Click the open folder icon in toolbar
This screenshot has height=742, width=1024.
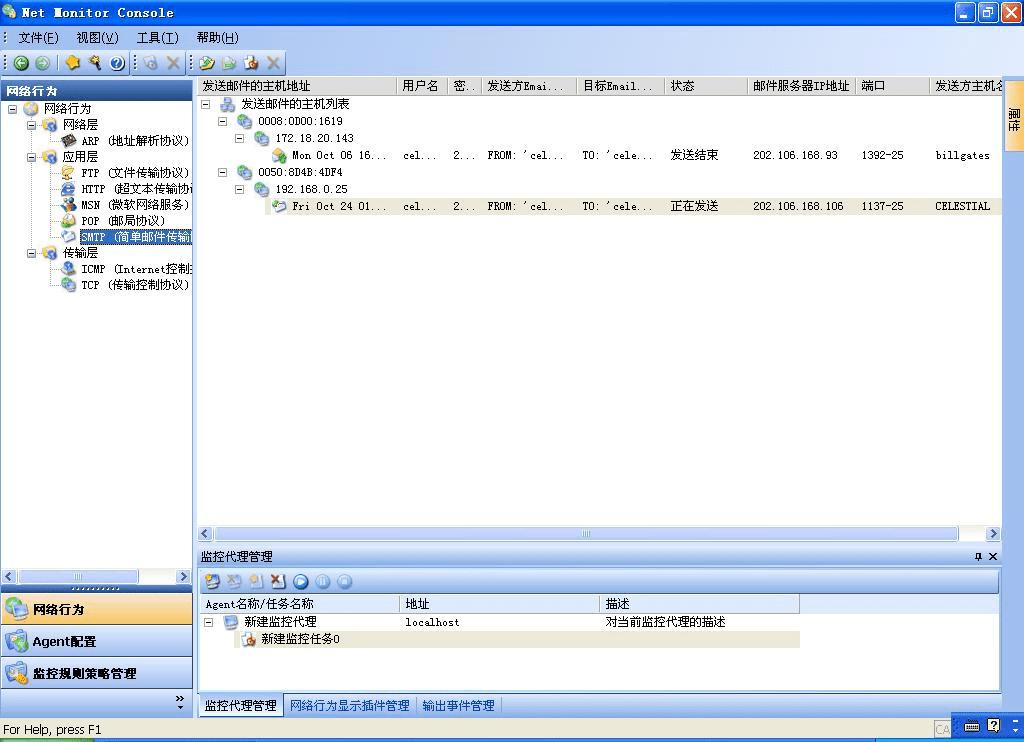point(207,63)
